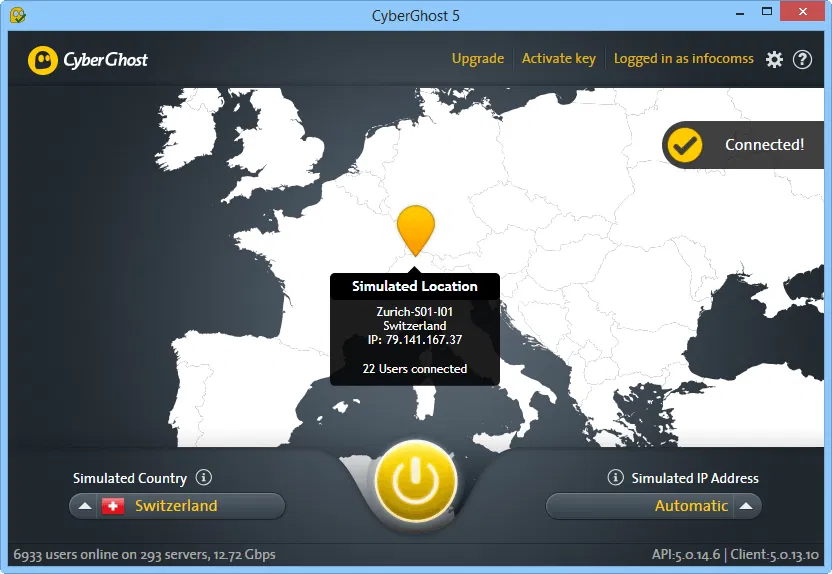Expand the Simulated IP Address arrow
The height and width of the screenshot is (574, 832).
pyautogui.click(x=746, y=506)
